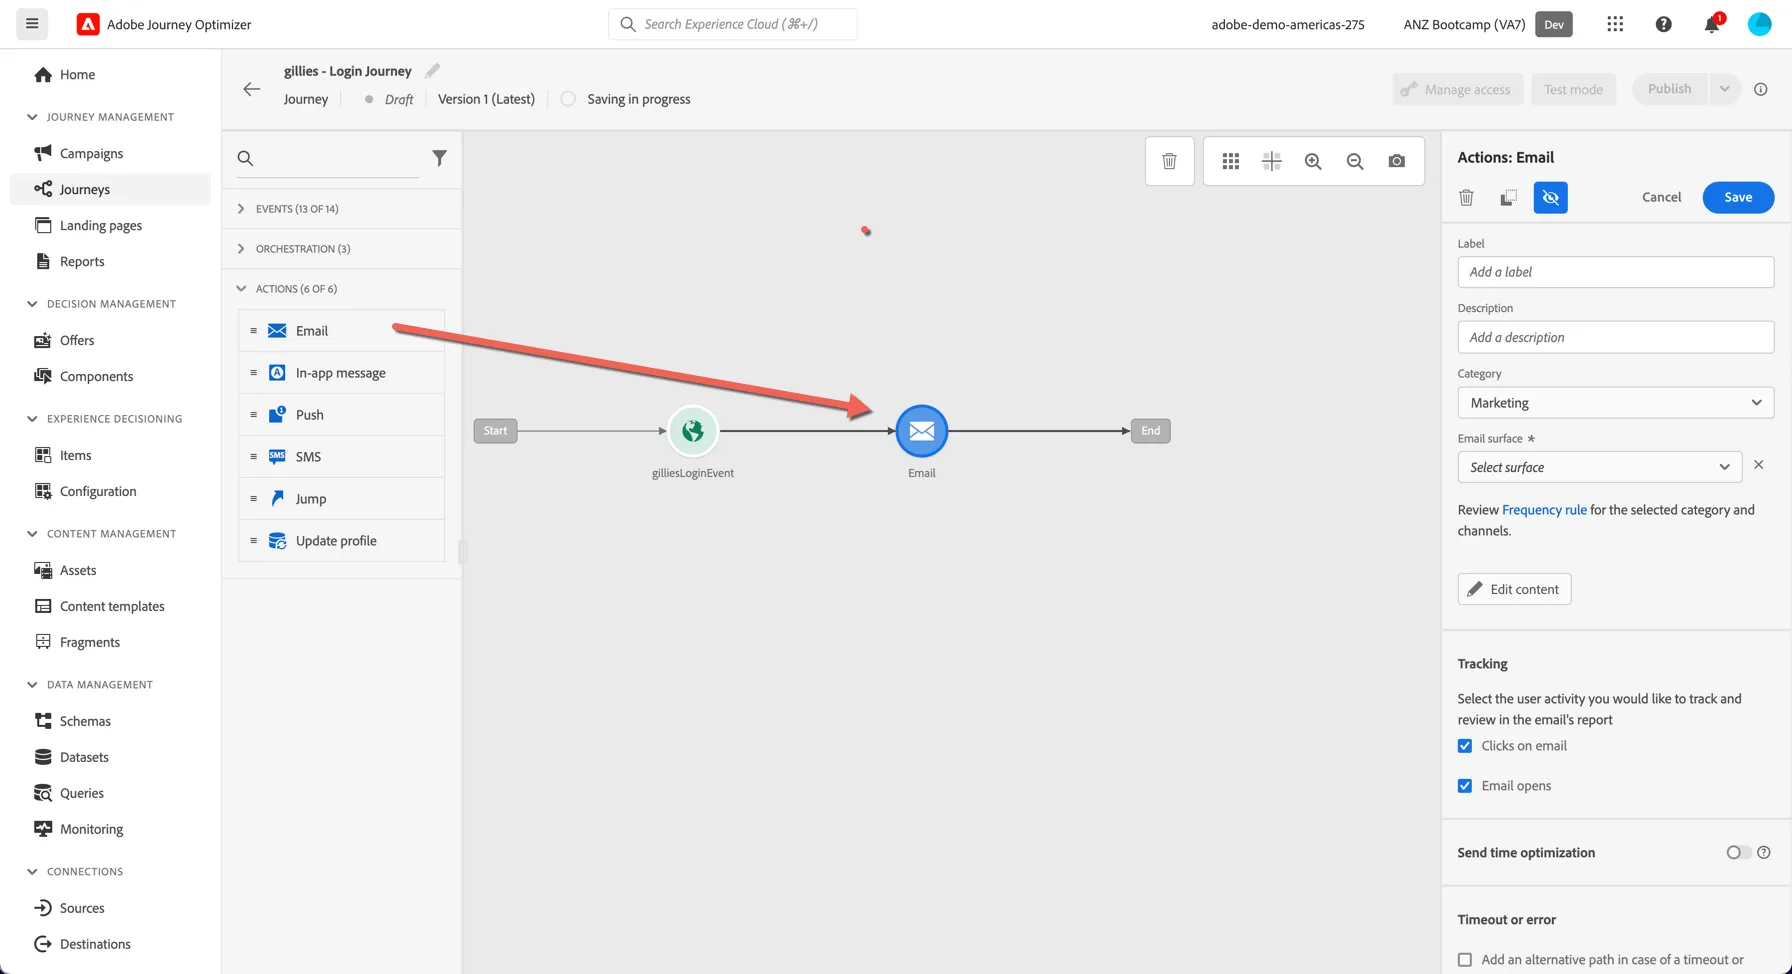The height and width of the screenshot is (974, 1792).
Task: Enable Send time optimization switch
Action: pos(1738,853)
